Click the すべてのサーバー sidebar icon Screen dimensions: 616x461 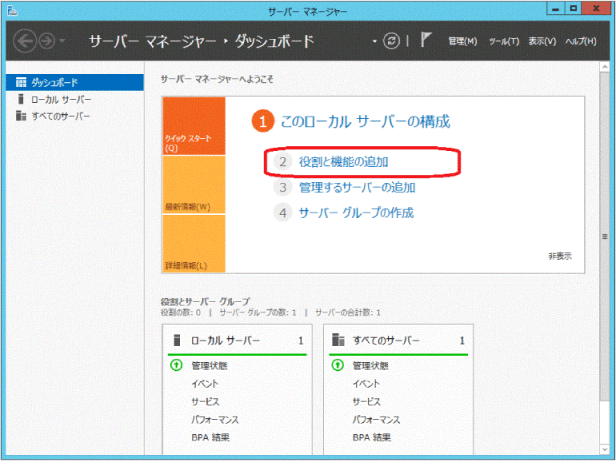(21, 116)
